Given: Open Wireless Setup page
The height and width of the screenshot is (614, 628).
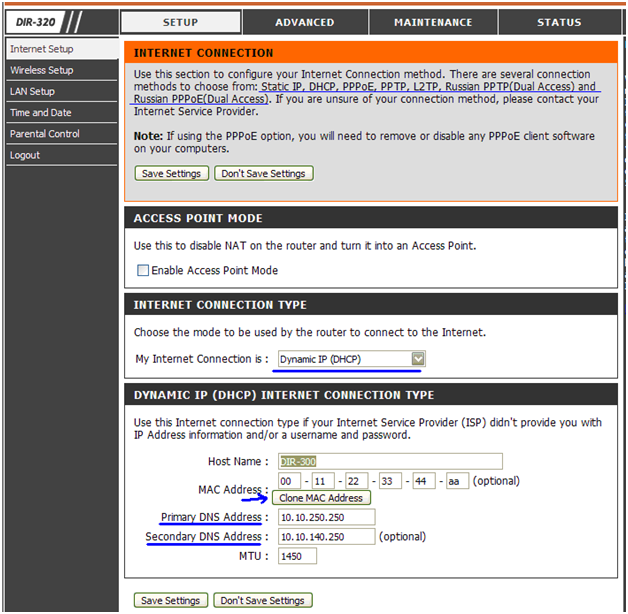Looking at the screenshot, I should (x=41, y=70).
